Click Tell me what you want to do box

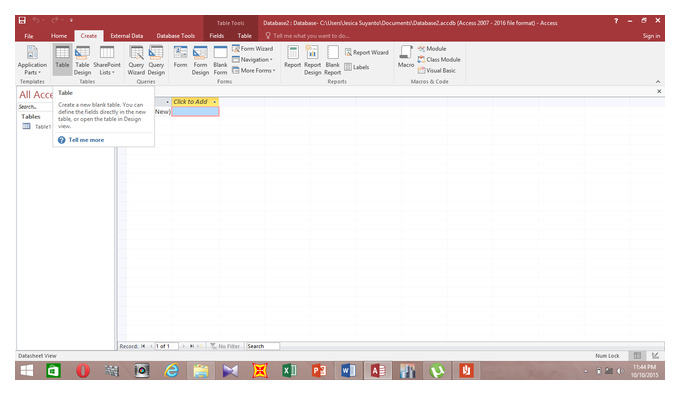pyautogui.click(x=307, y=36)
